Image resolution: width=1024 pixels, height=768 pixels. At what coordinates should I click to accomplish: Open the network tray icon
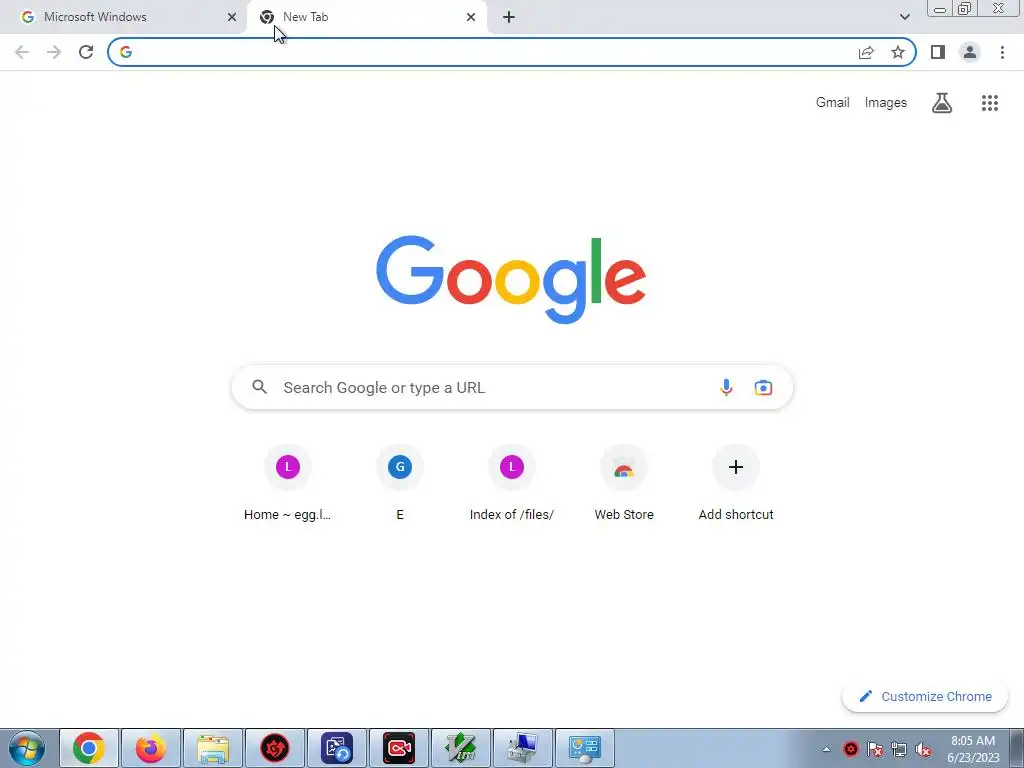tap(899, 749)
